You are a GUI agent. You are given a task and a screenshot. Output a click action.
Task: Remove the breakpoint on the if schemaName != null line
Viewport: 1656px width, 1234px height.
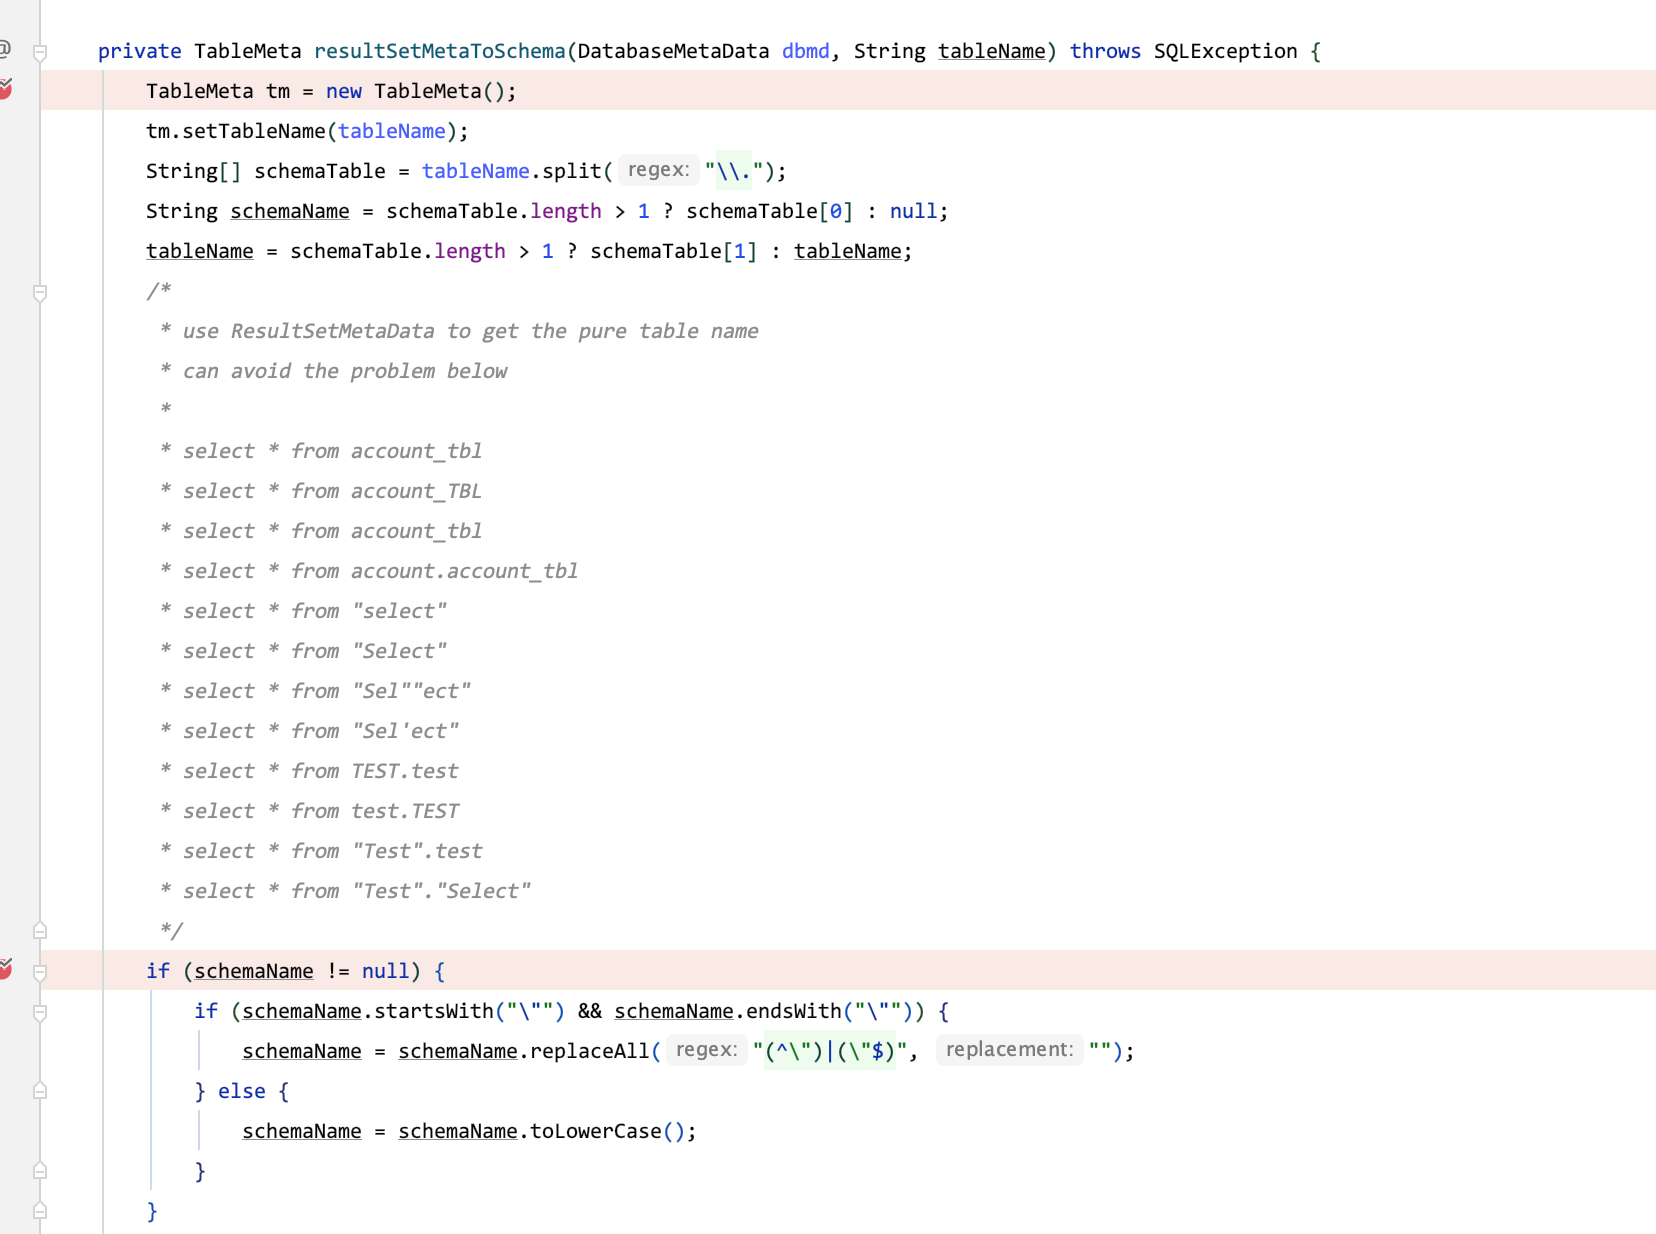5,970
